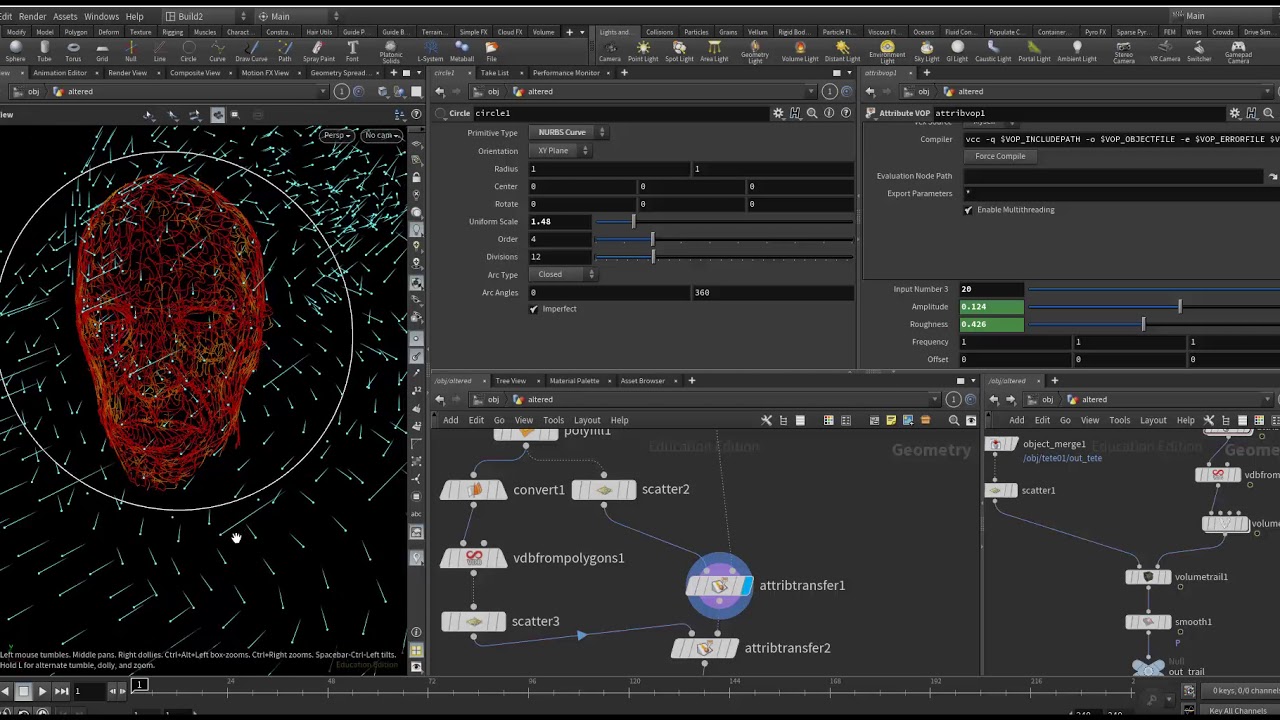Add a Point Light from shelf
The width and height of the screenshot is (1280, 720).
point(643,51)
